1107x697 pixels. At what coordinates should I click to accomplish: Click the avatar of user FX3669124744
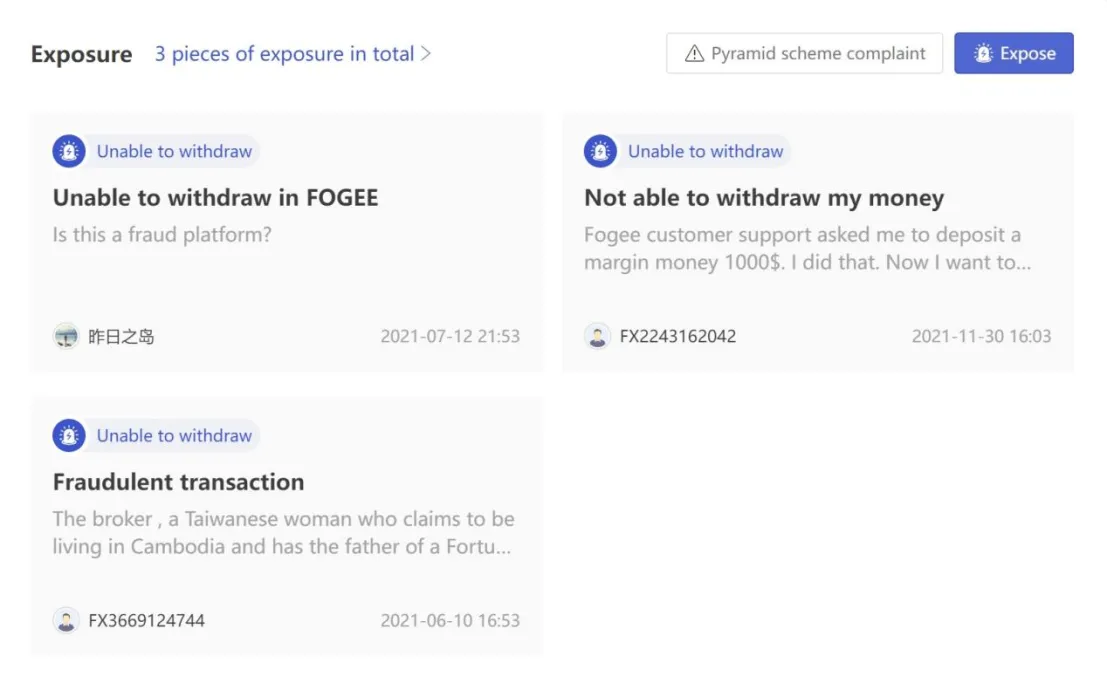[x=66, y=621]
